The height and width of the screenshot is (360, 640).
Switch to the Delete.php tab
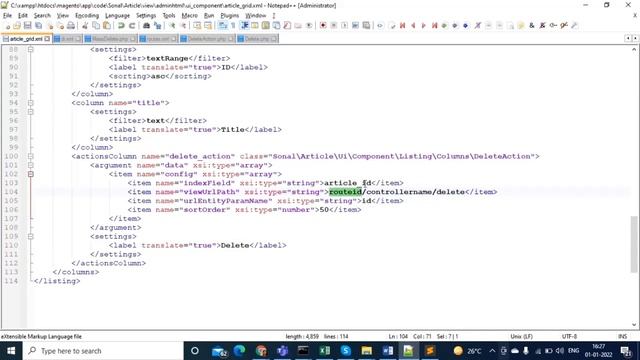point(257,39)
